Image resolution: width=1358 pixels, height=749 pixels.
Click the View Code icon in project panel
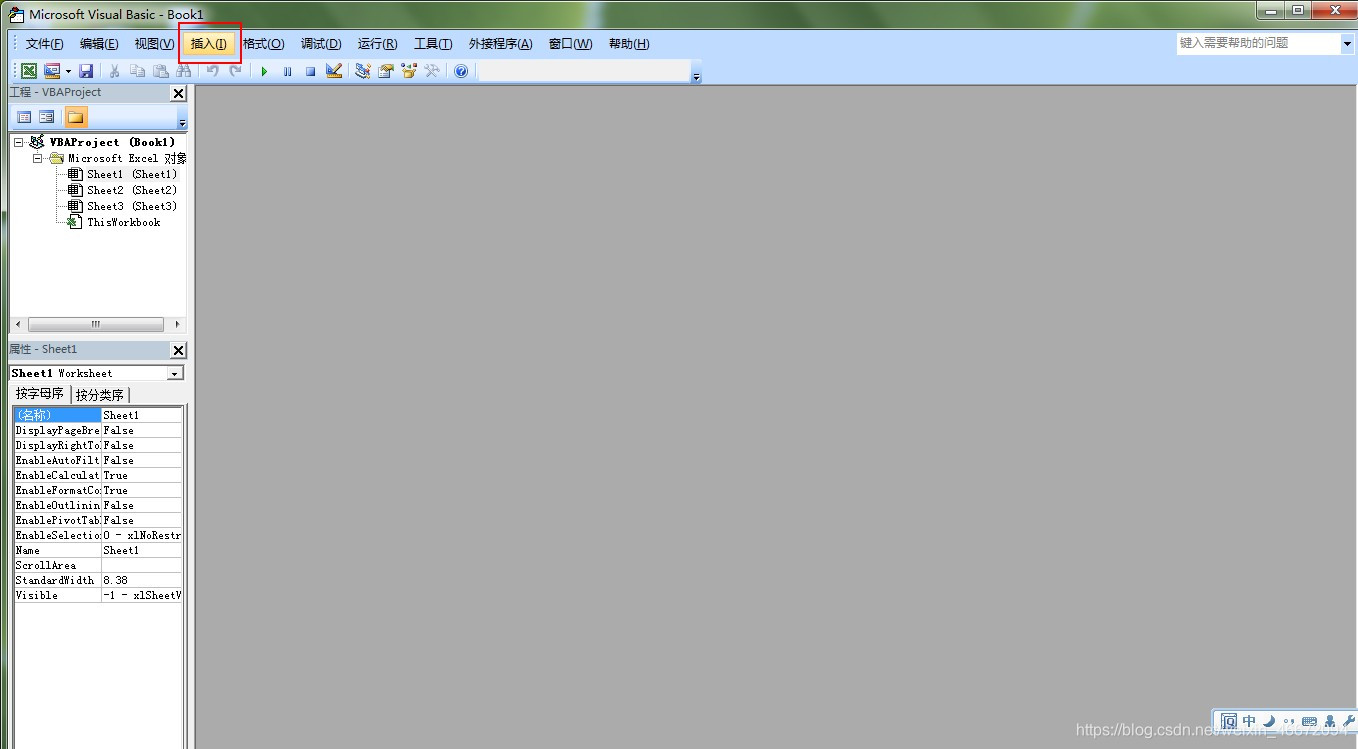(24, 117)
